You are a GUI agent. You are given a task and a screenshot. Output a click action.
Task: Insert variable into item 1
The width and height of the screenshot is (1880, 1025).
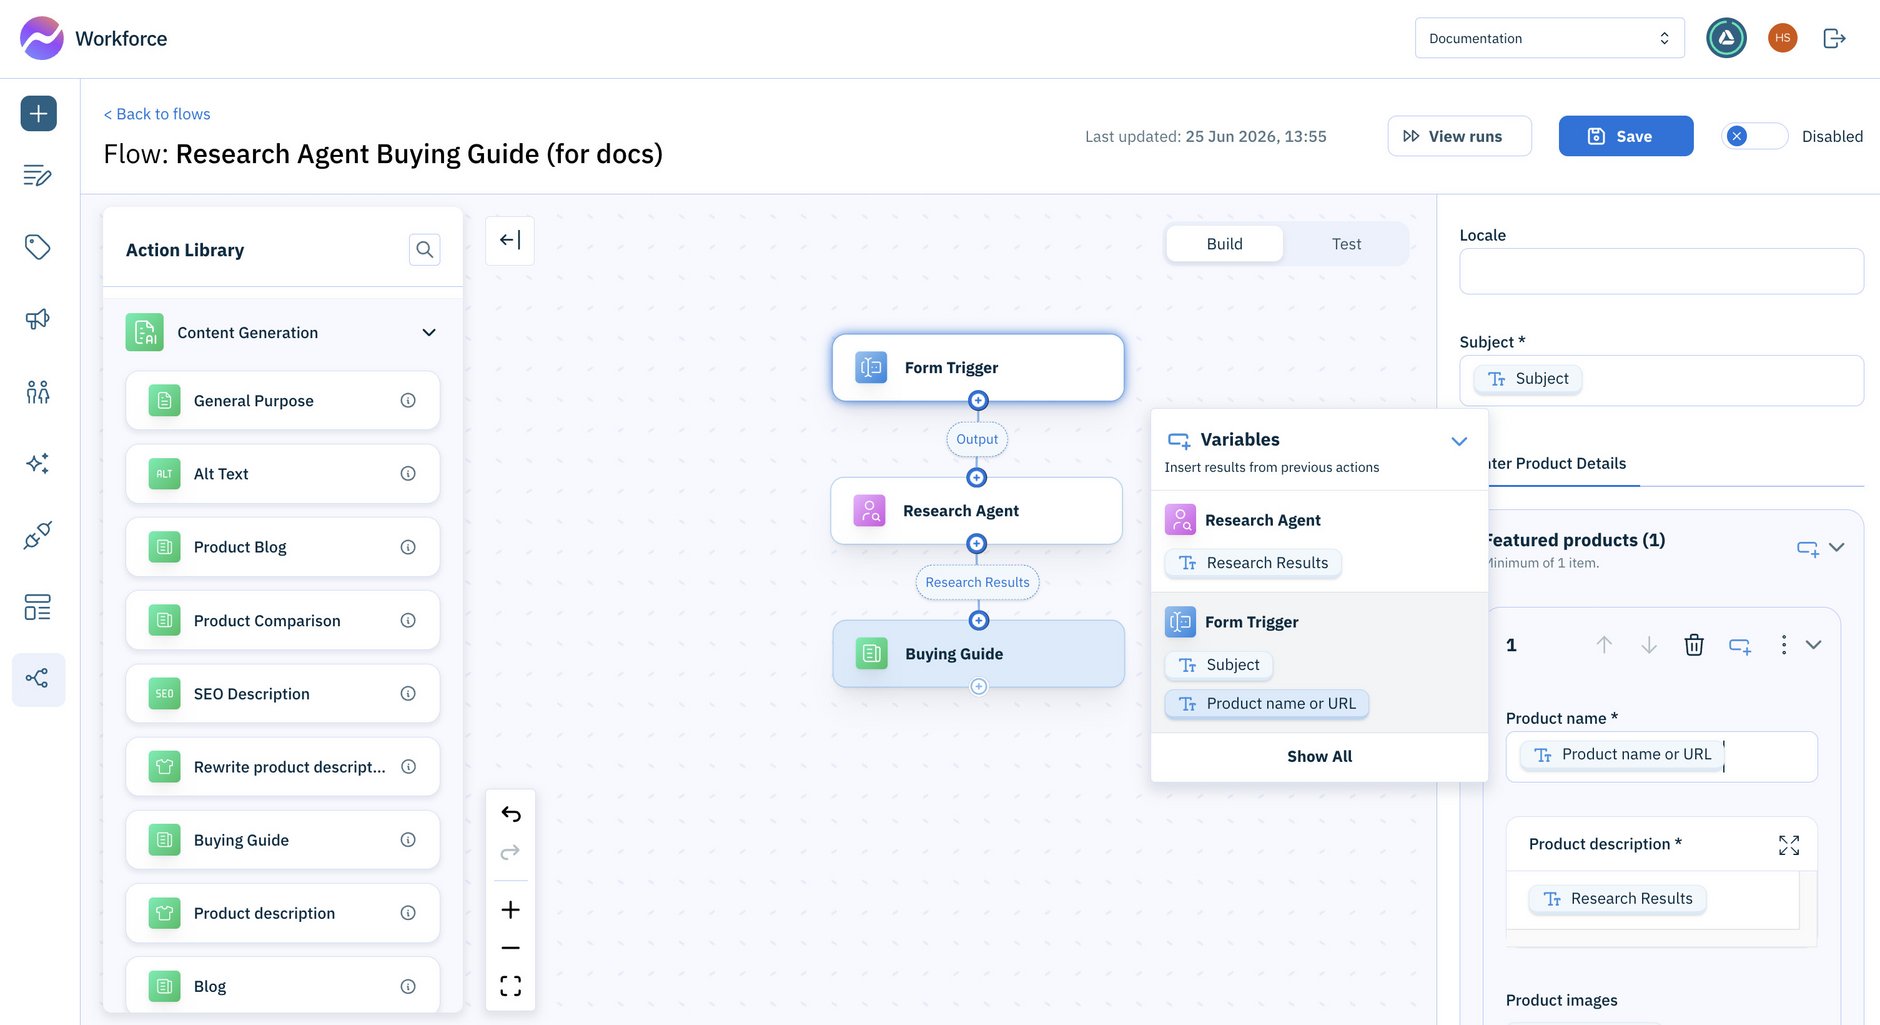pyautogui.click(x=1740, y=646)
